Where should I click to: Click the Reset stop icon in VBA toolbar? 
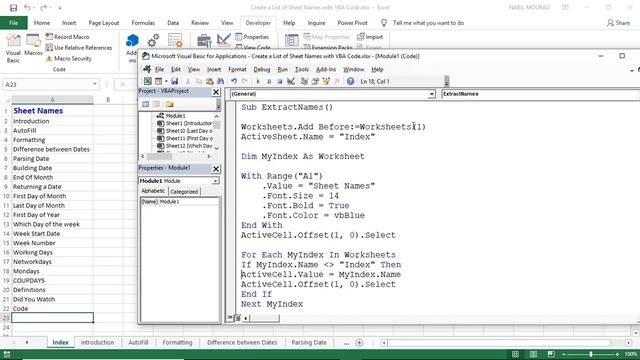click(x=280, y=81)
